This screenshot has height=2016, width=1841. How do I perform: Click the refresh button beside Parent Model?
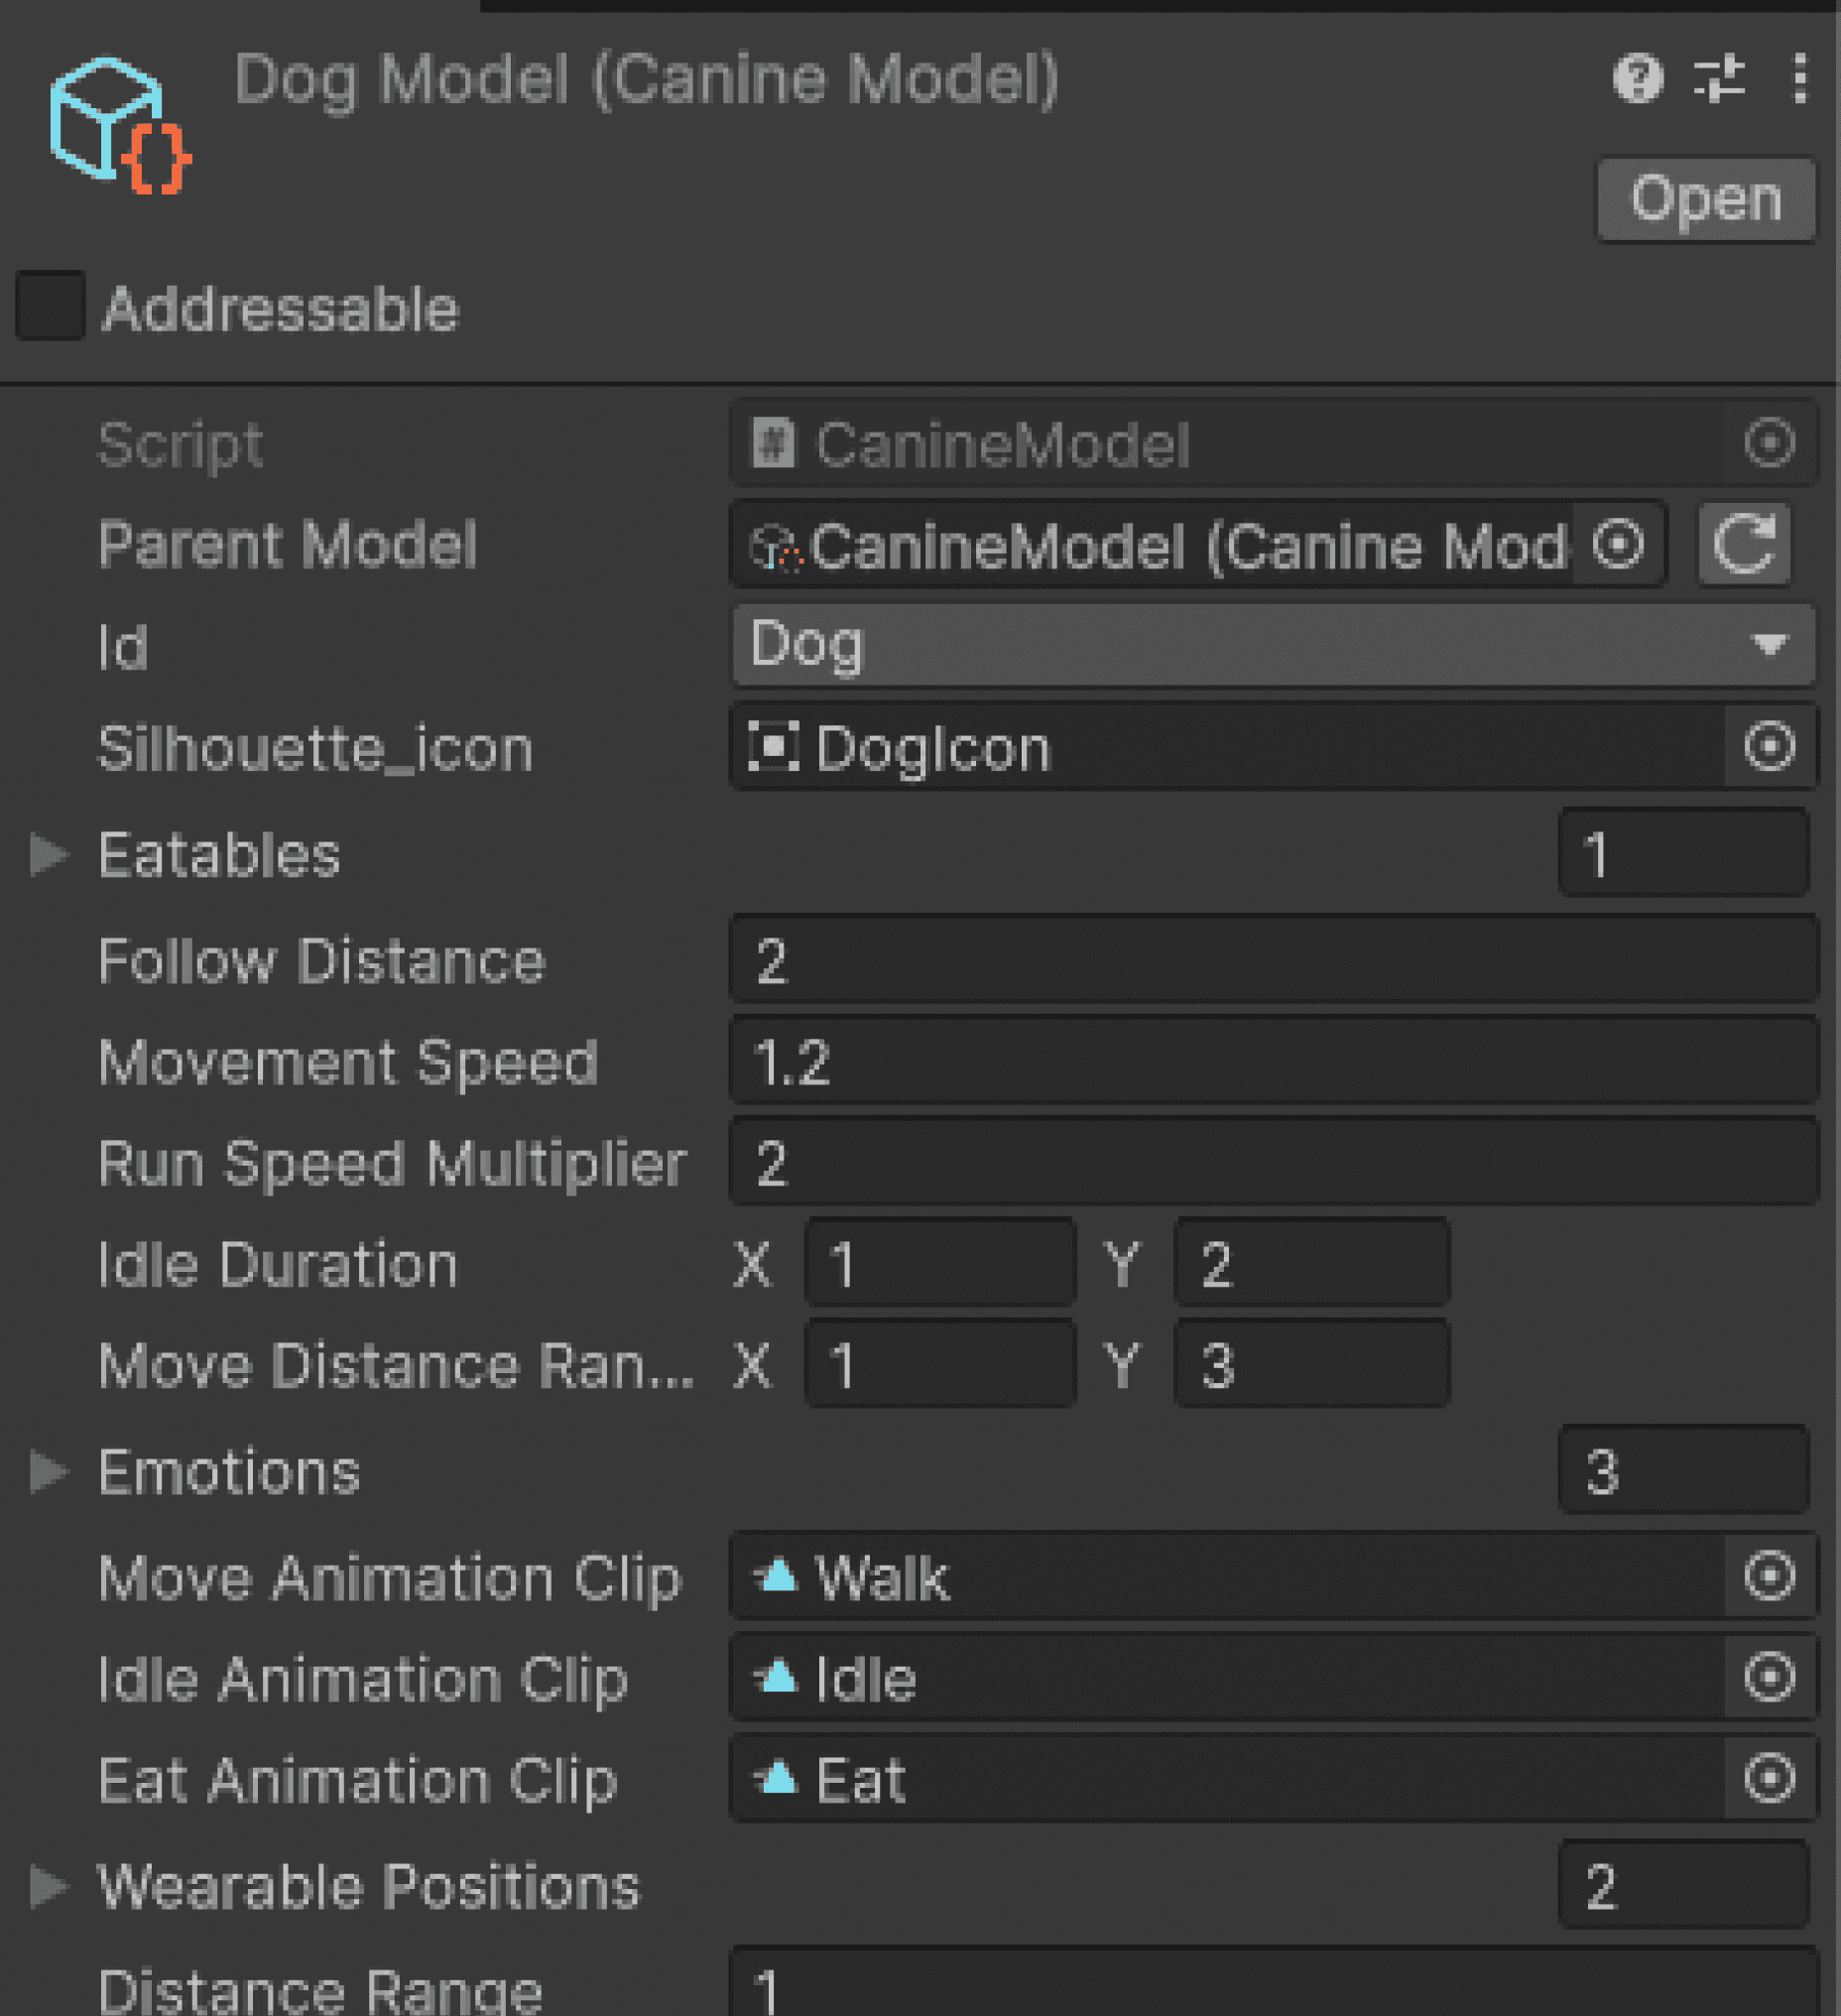(1744, 544)
